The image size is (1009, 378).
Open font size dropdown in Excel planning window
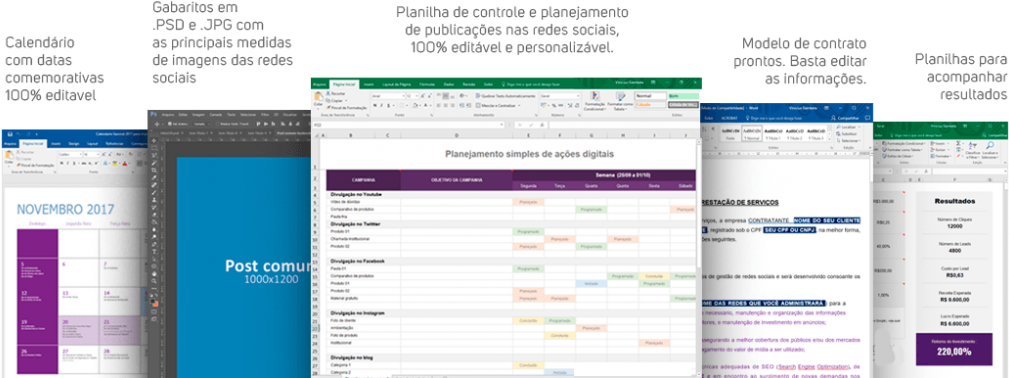click(x=416, y=96)
